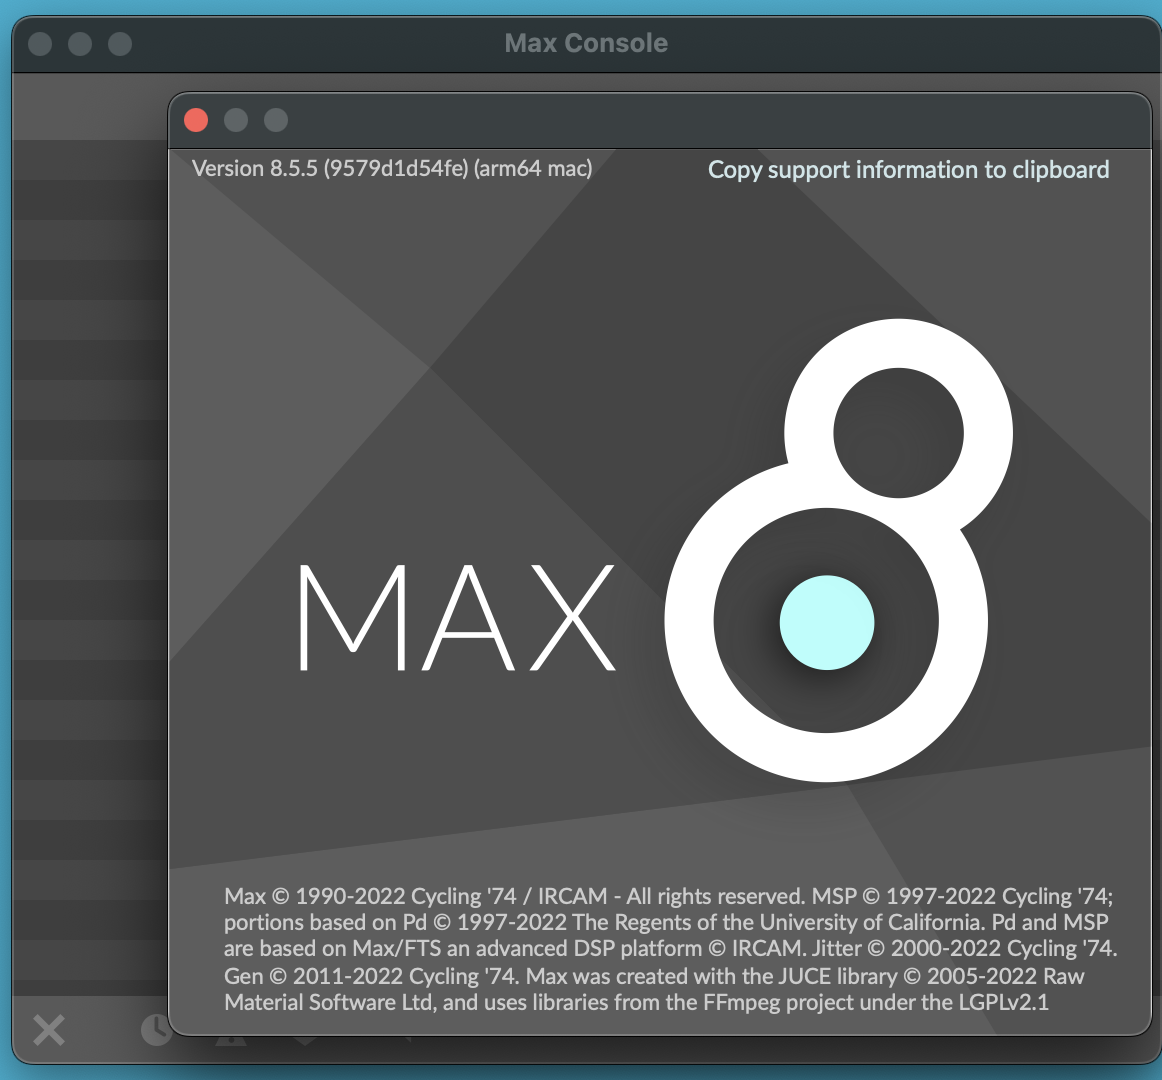
Task: Select the Max Console title bar
Action: coord(585,43)
